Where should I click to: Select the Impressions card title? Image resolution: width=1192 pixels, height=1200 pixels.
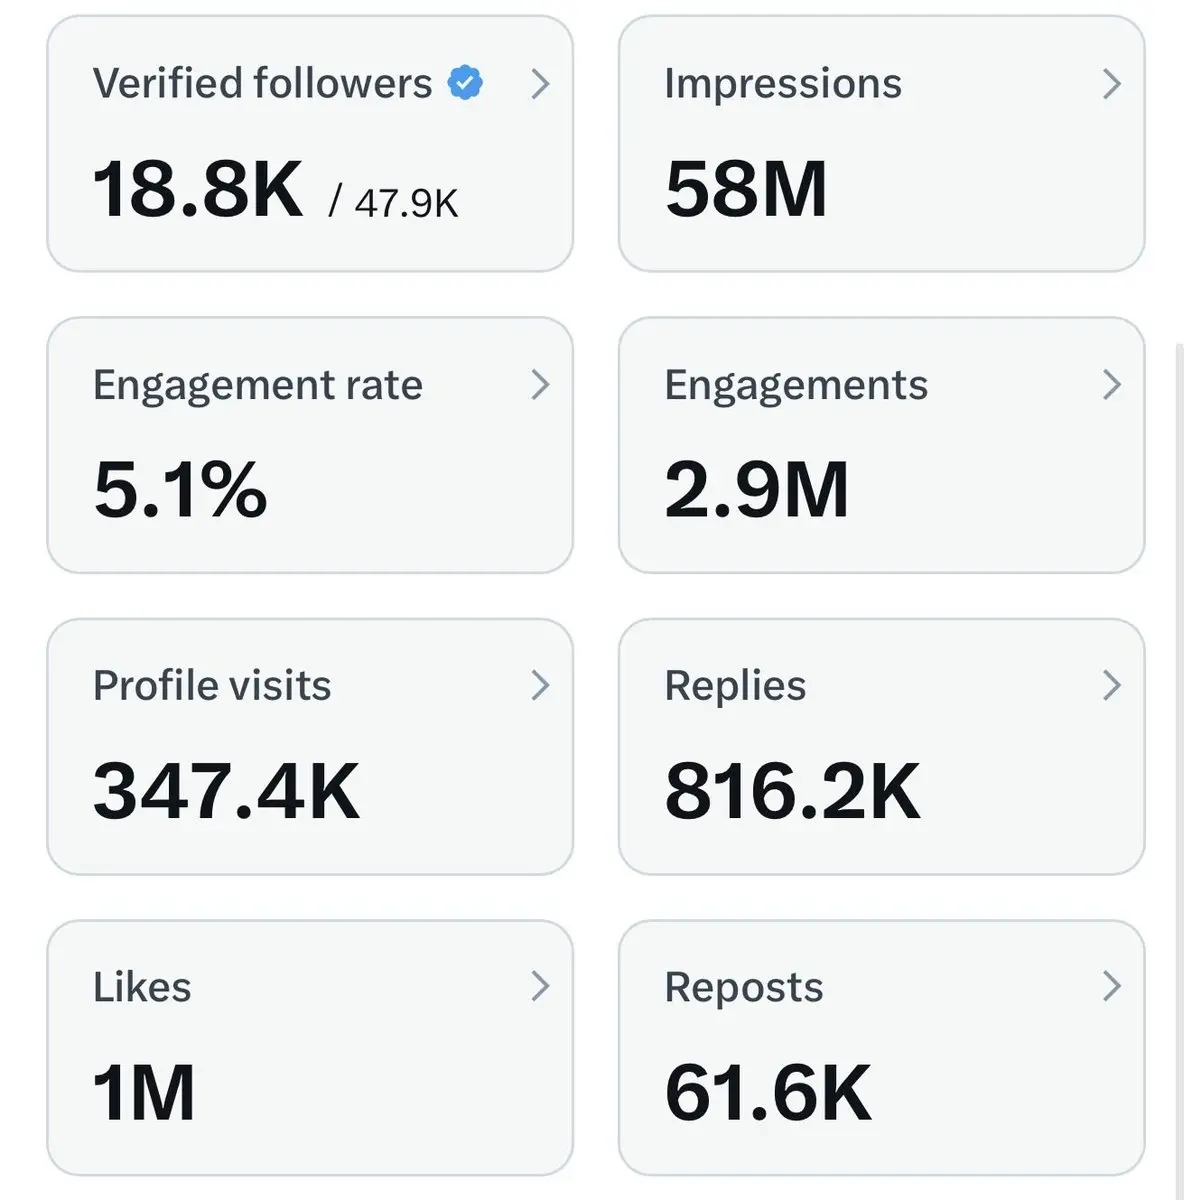[783, 84]
